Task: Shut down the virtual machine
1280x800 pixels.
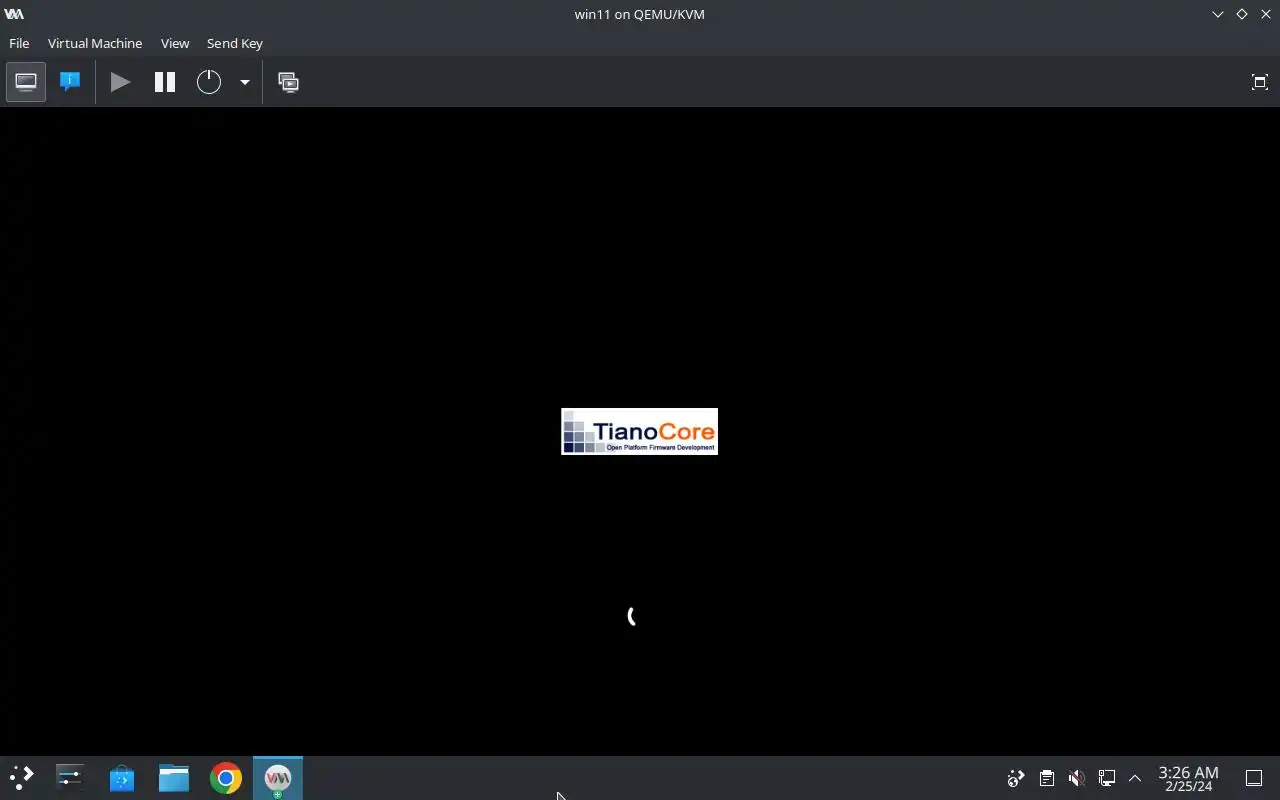Action: 208,82
